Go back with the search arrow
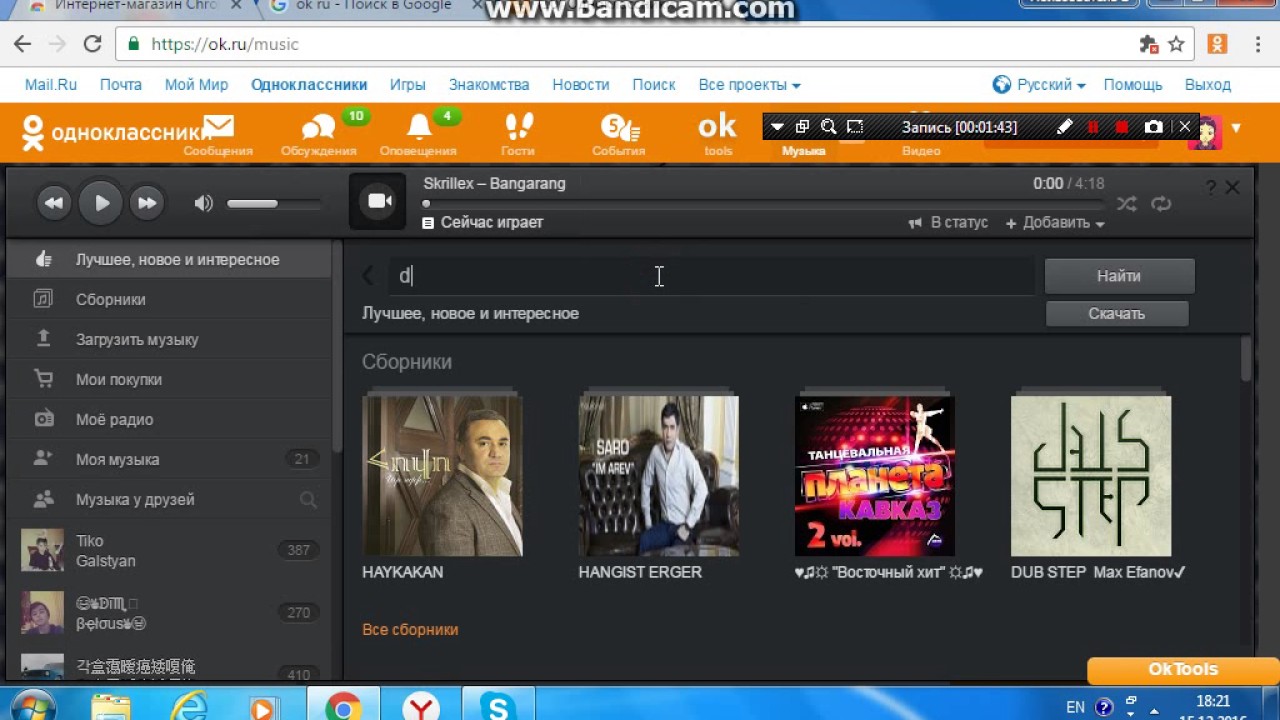1280x720 pixels. [x=369, y=276]
